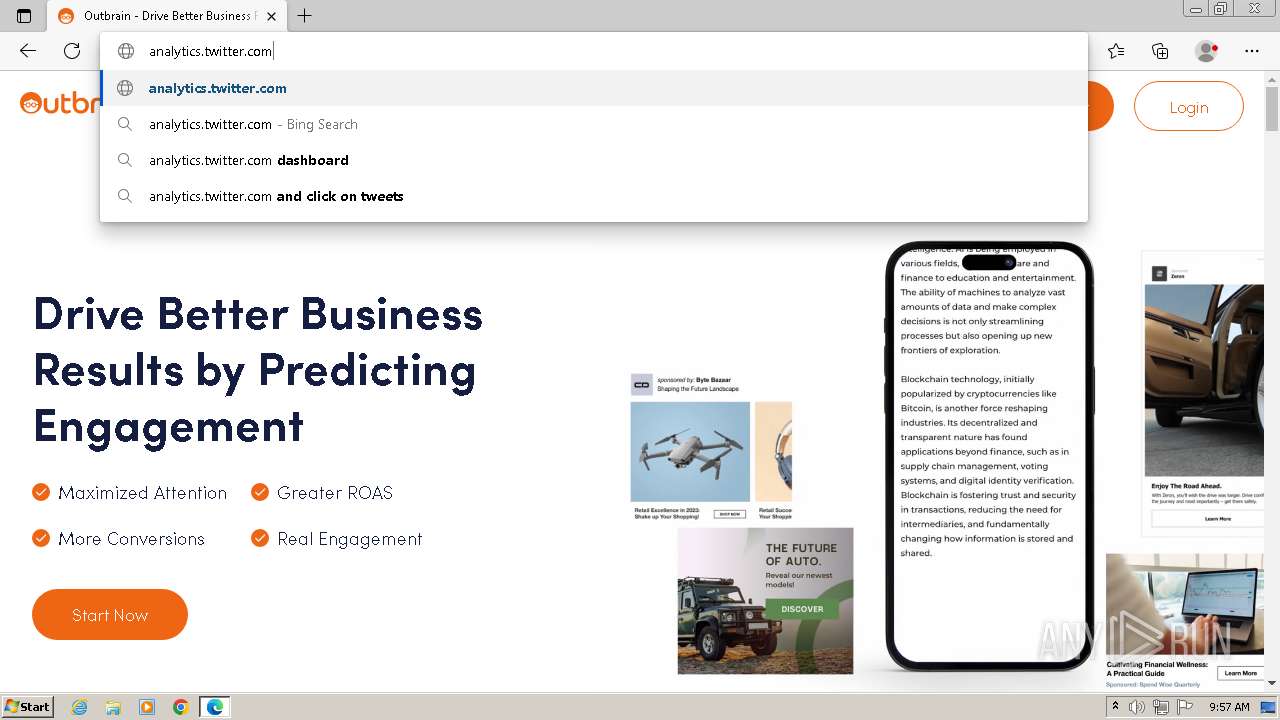Choose analytics.twitter.com Bing Search suggestion
1280x720 pixels.
pyautogui.click(x=594, y=124)
